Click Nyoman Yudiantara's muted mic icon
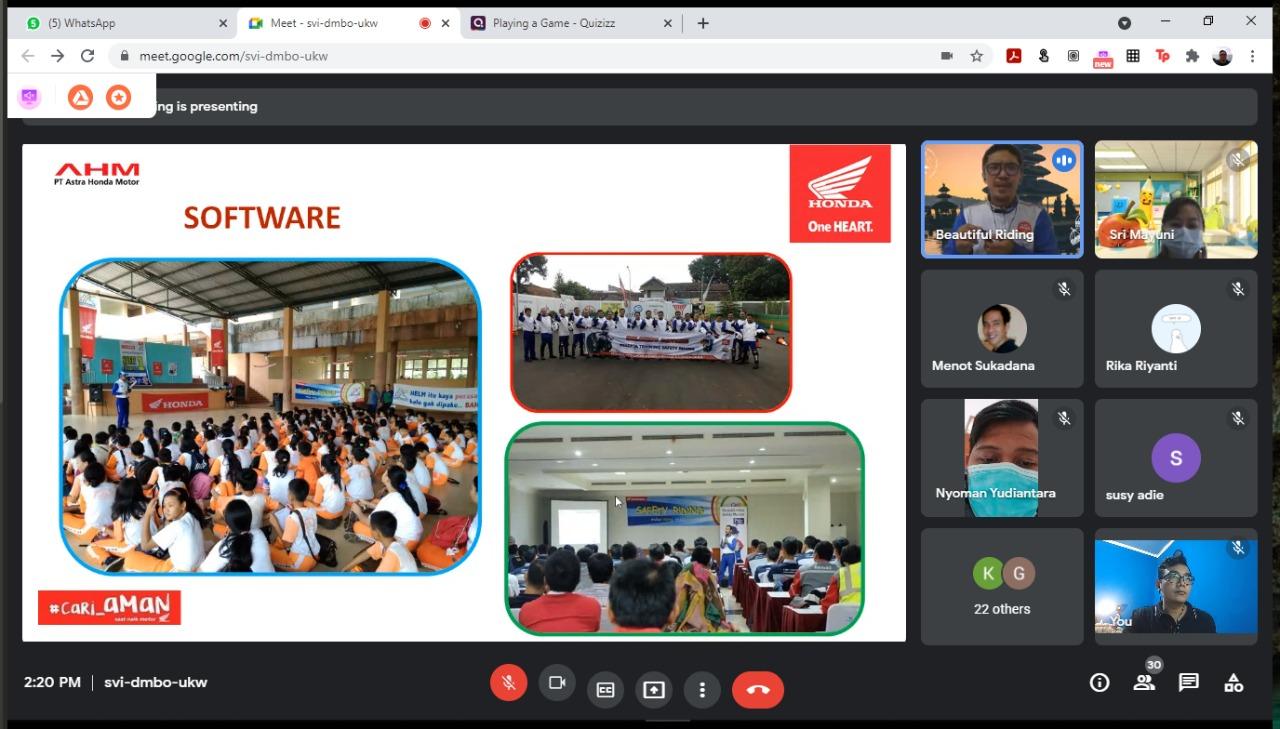The height and width of the screenshot is (729, 1280). coord(1064,418)
